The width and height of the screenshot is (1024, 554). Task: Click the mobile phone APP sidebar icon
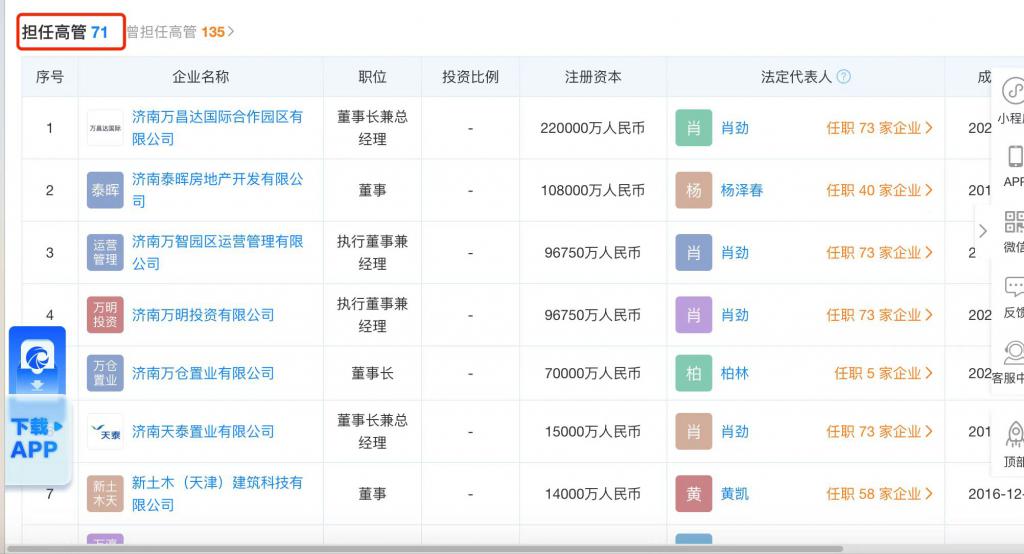click(x=1014, y=157)
